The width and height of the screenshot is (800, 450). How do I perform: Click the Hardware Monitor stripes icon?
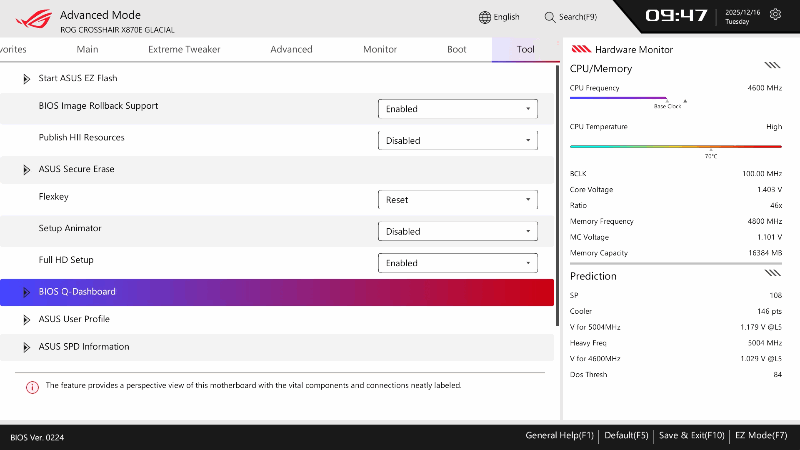581,49
